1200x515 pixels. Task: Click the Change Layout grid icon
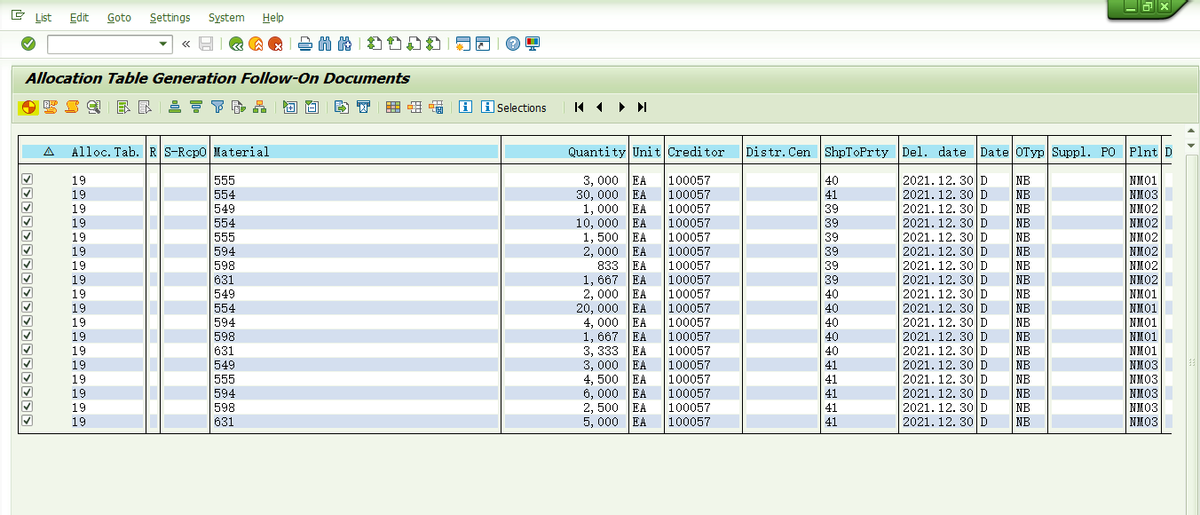point(392,107)
